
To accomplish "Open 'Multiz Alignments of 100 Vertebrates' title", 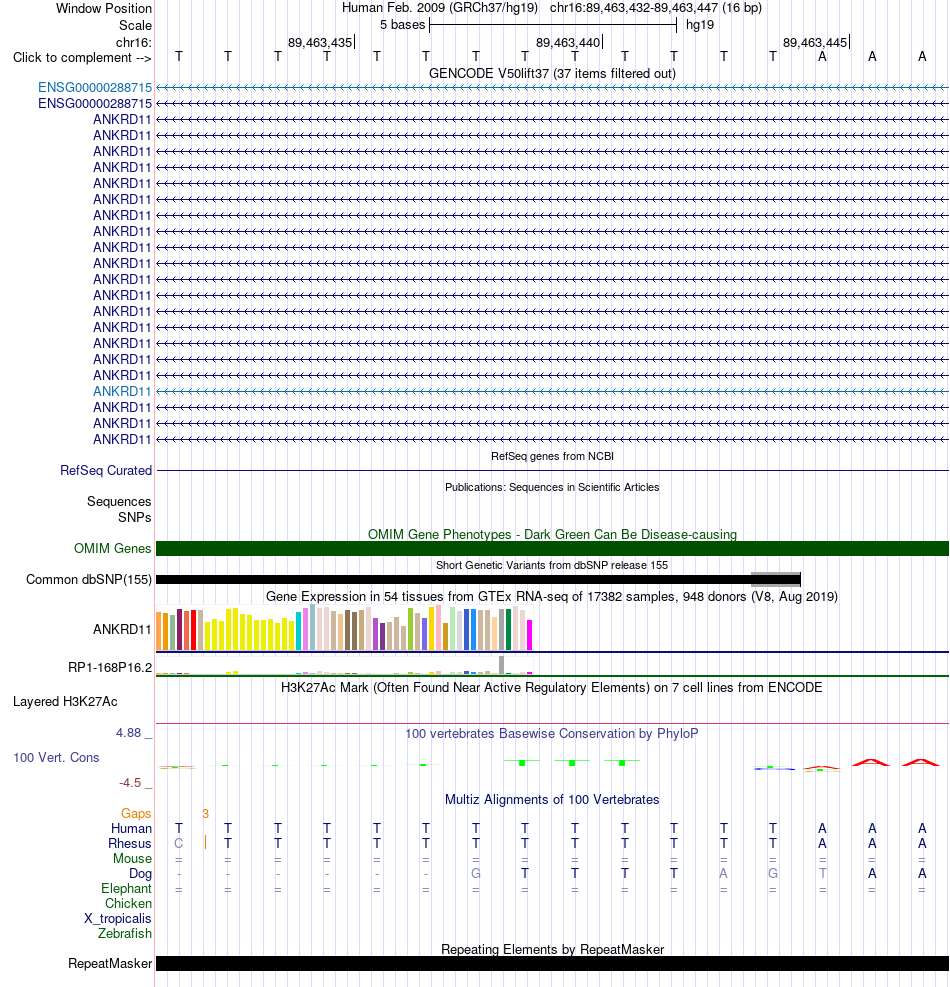I will (552, 800).
